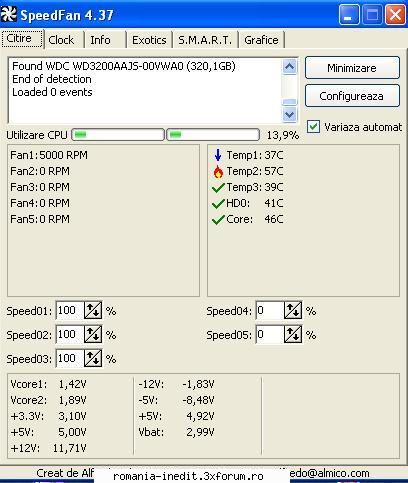The height and width of the screenshot is (483, 408).
Task: Adjust Speed03 with its up/down spinner
Action: pyautogui.click(x=93, y=358)
